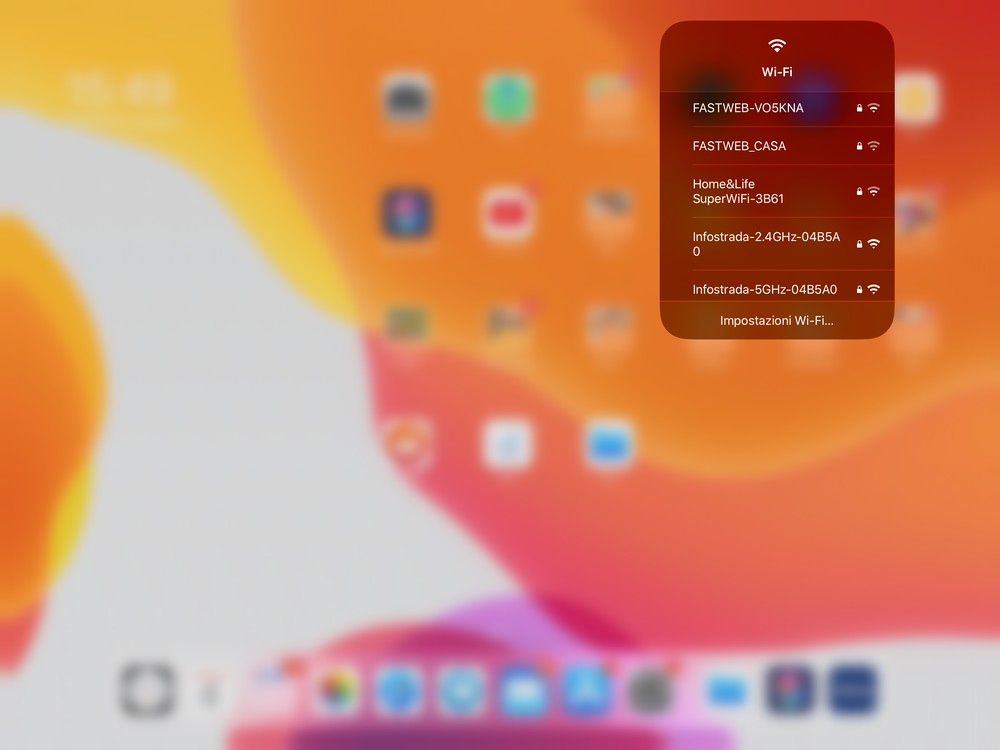Select the signal icon for Home&Life SuperWiFi-3B61
The width and height of the screenshot is (1000, 750).
point(874,191)
